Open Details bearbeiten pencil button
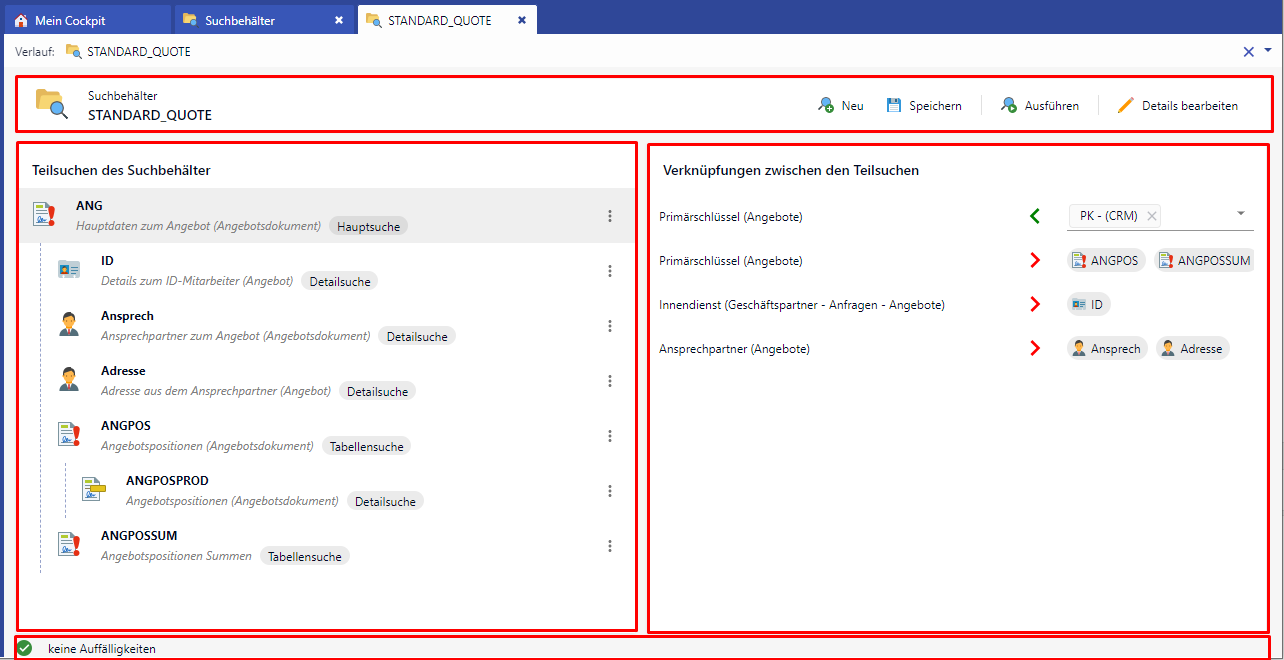This screenshot has width=1284, height=660. coord(1178,105)
